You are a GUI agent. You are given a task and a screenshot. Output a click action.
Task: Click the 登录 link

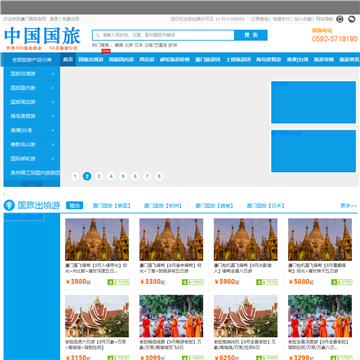tap(54, 19)
